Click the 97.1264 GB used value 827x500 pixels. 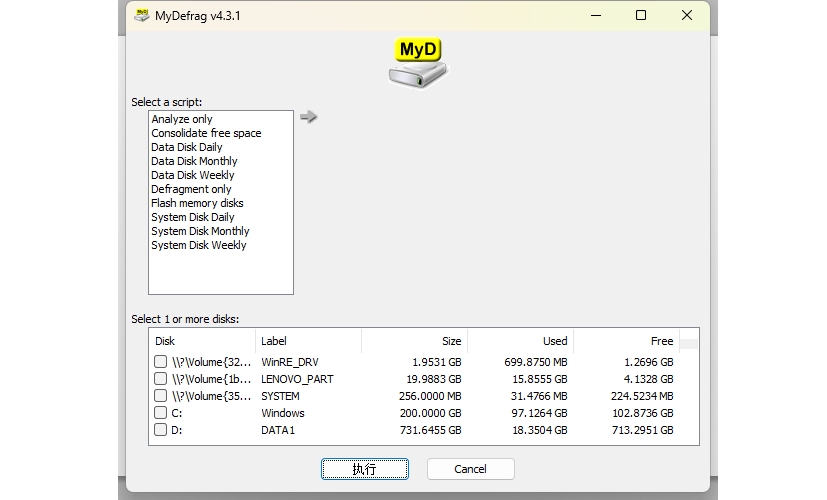tap(539, 412)
